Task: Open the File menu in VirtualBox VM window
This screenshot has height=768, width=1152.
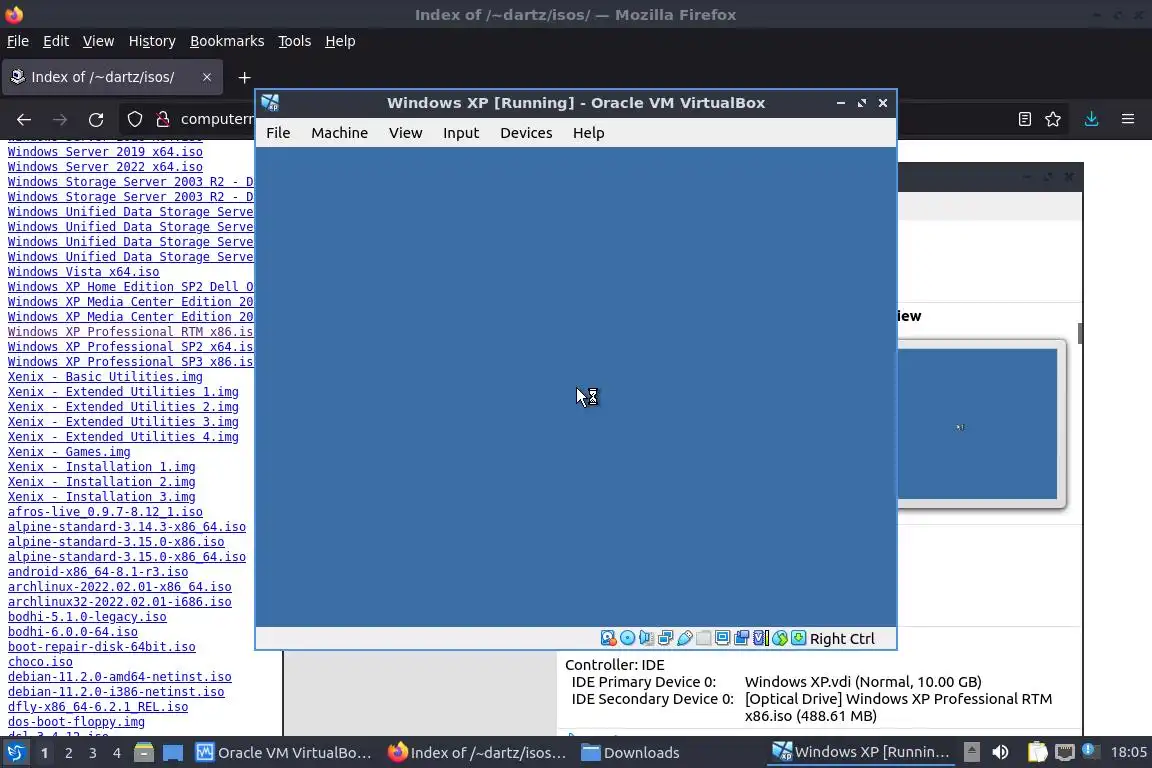Action: (278, 133)
